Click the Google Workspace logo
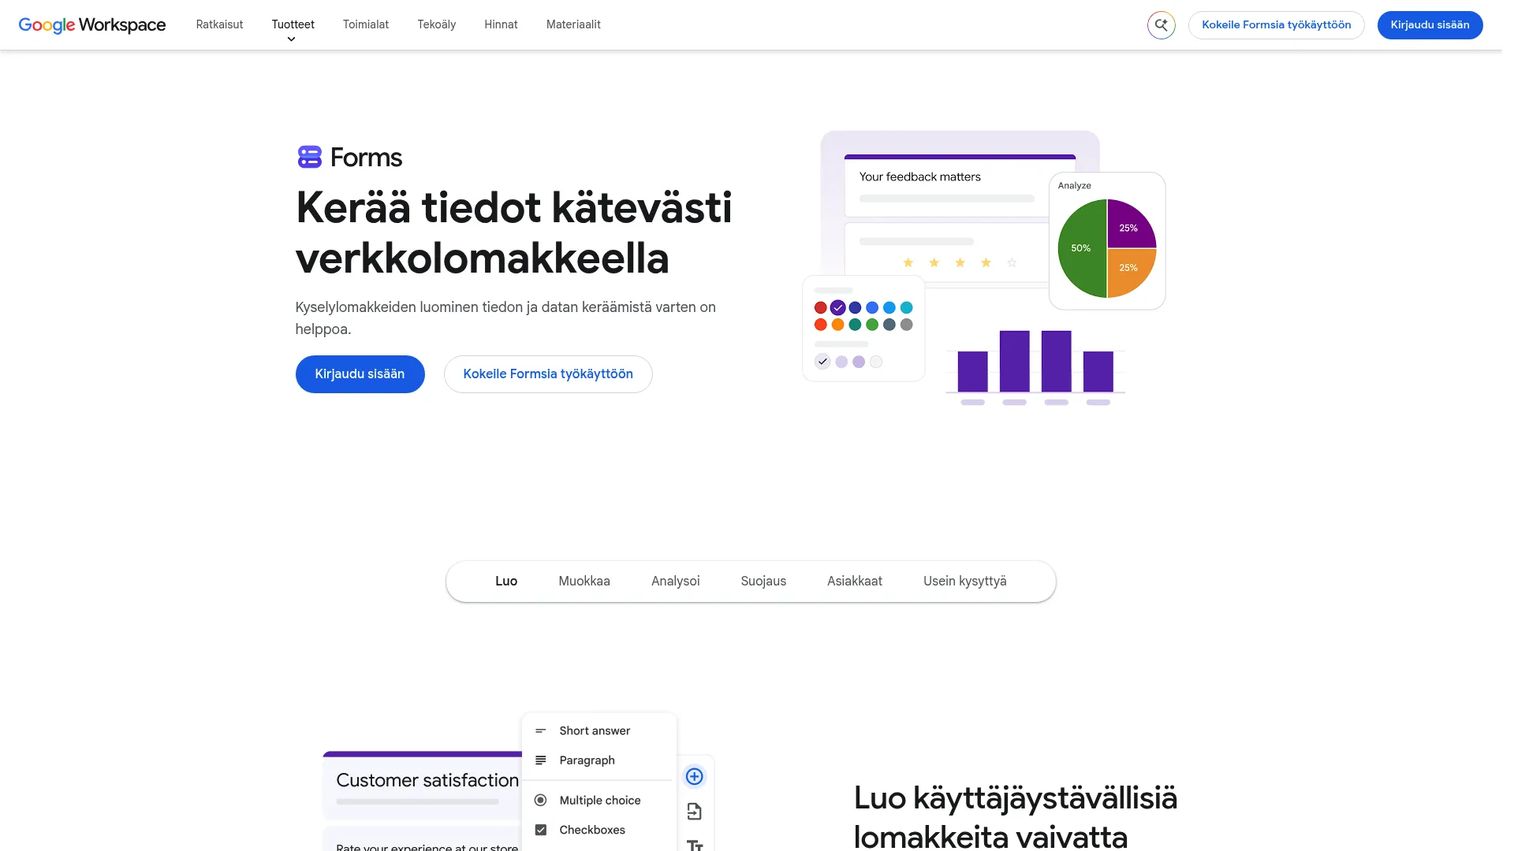The width and height of the screenshot is (1514, 851). 92,25
